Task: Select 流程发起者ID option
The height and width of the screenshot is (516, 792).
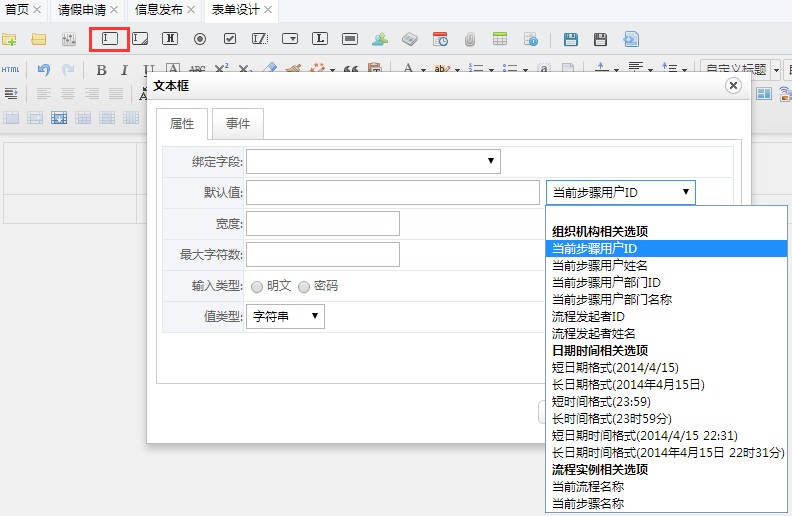Action: coord(588,317)
